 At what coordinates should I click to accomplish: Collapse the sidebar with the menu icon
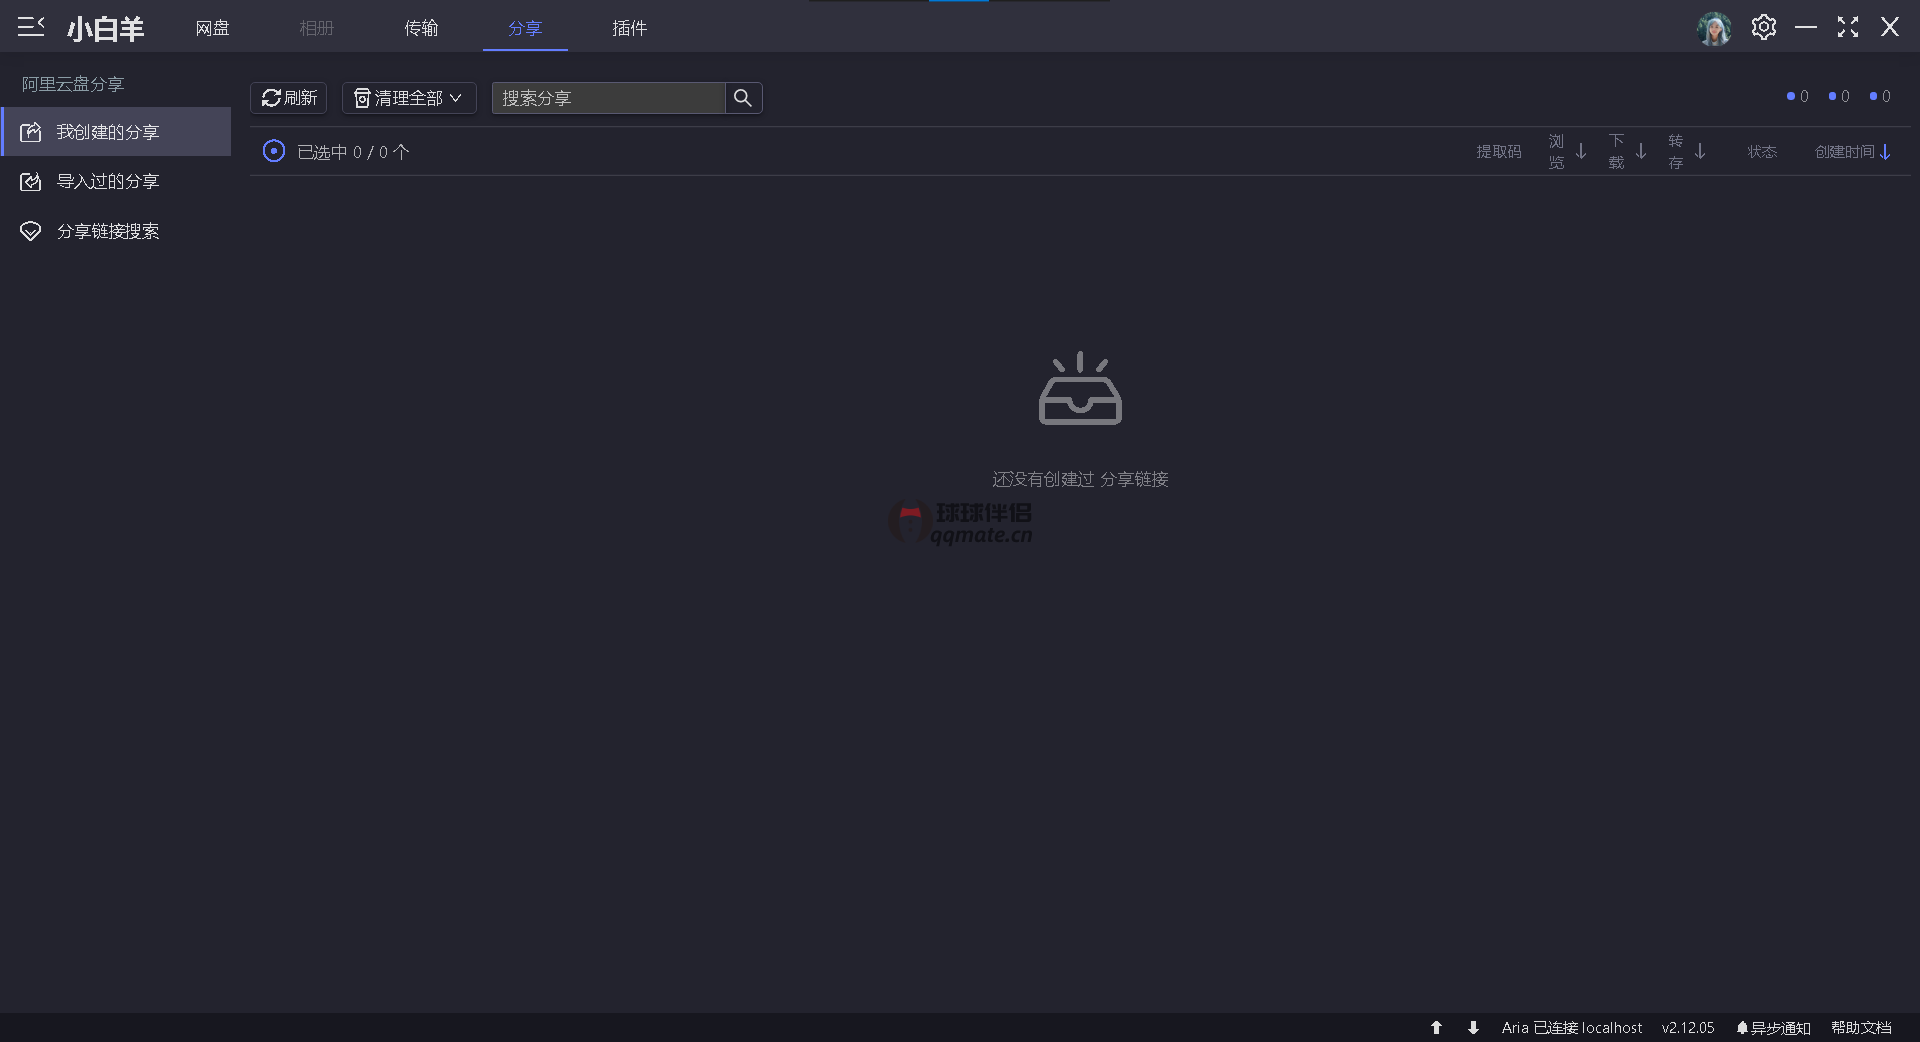click(31, 27)
